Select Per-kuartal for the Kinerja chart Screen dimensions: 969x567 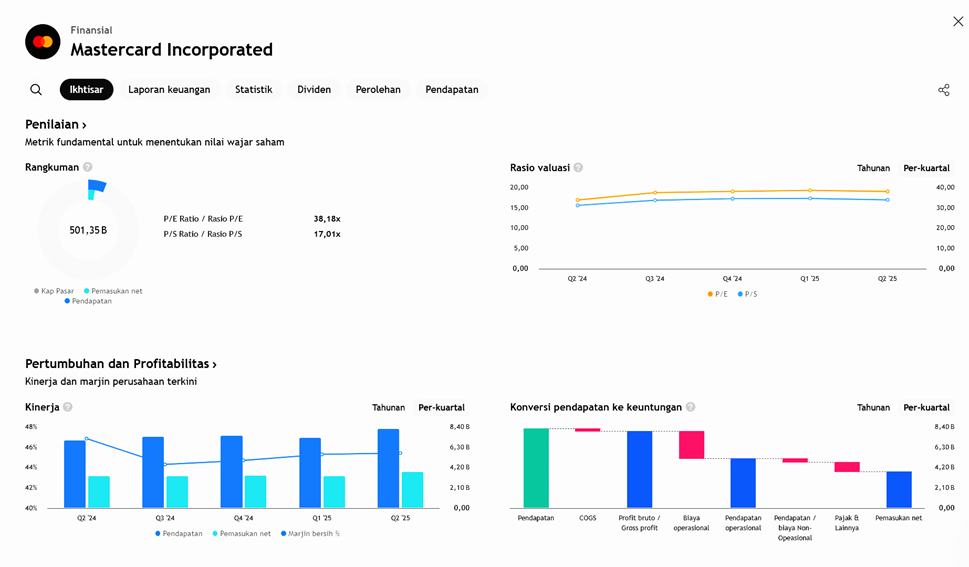point(441,408)
